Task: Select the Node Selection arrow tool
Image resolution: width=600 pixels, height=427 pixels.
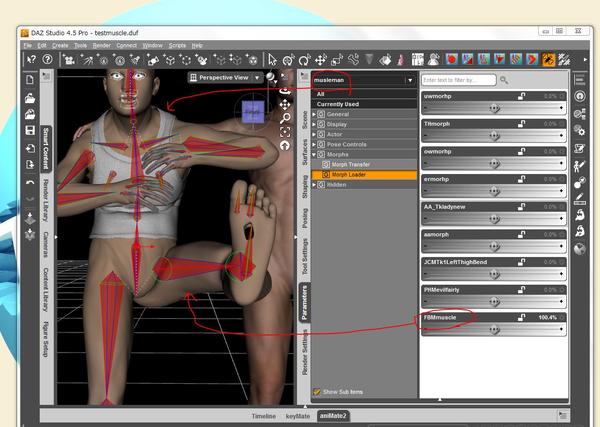Action: tap(272, 60)
